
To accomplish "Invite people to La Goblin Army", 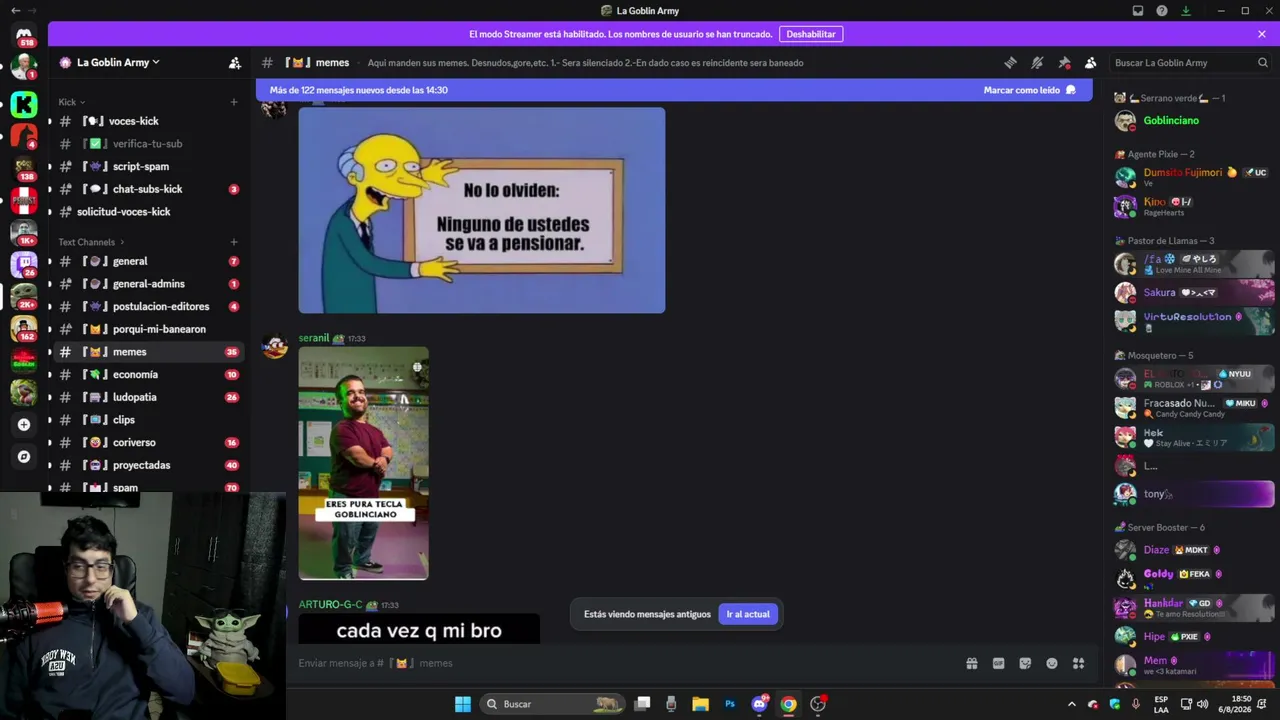I will [235, 62].
